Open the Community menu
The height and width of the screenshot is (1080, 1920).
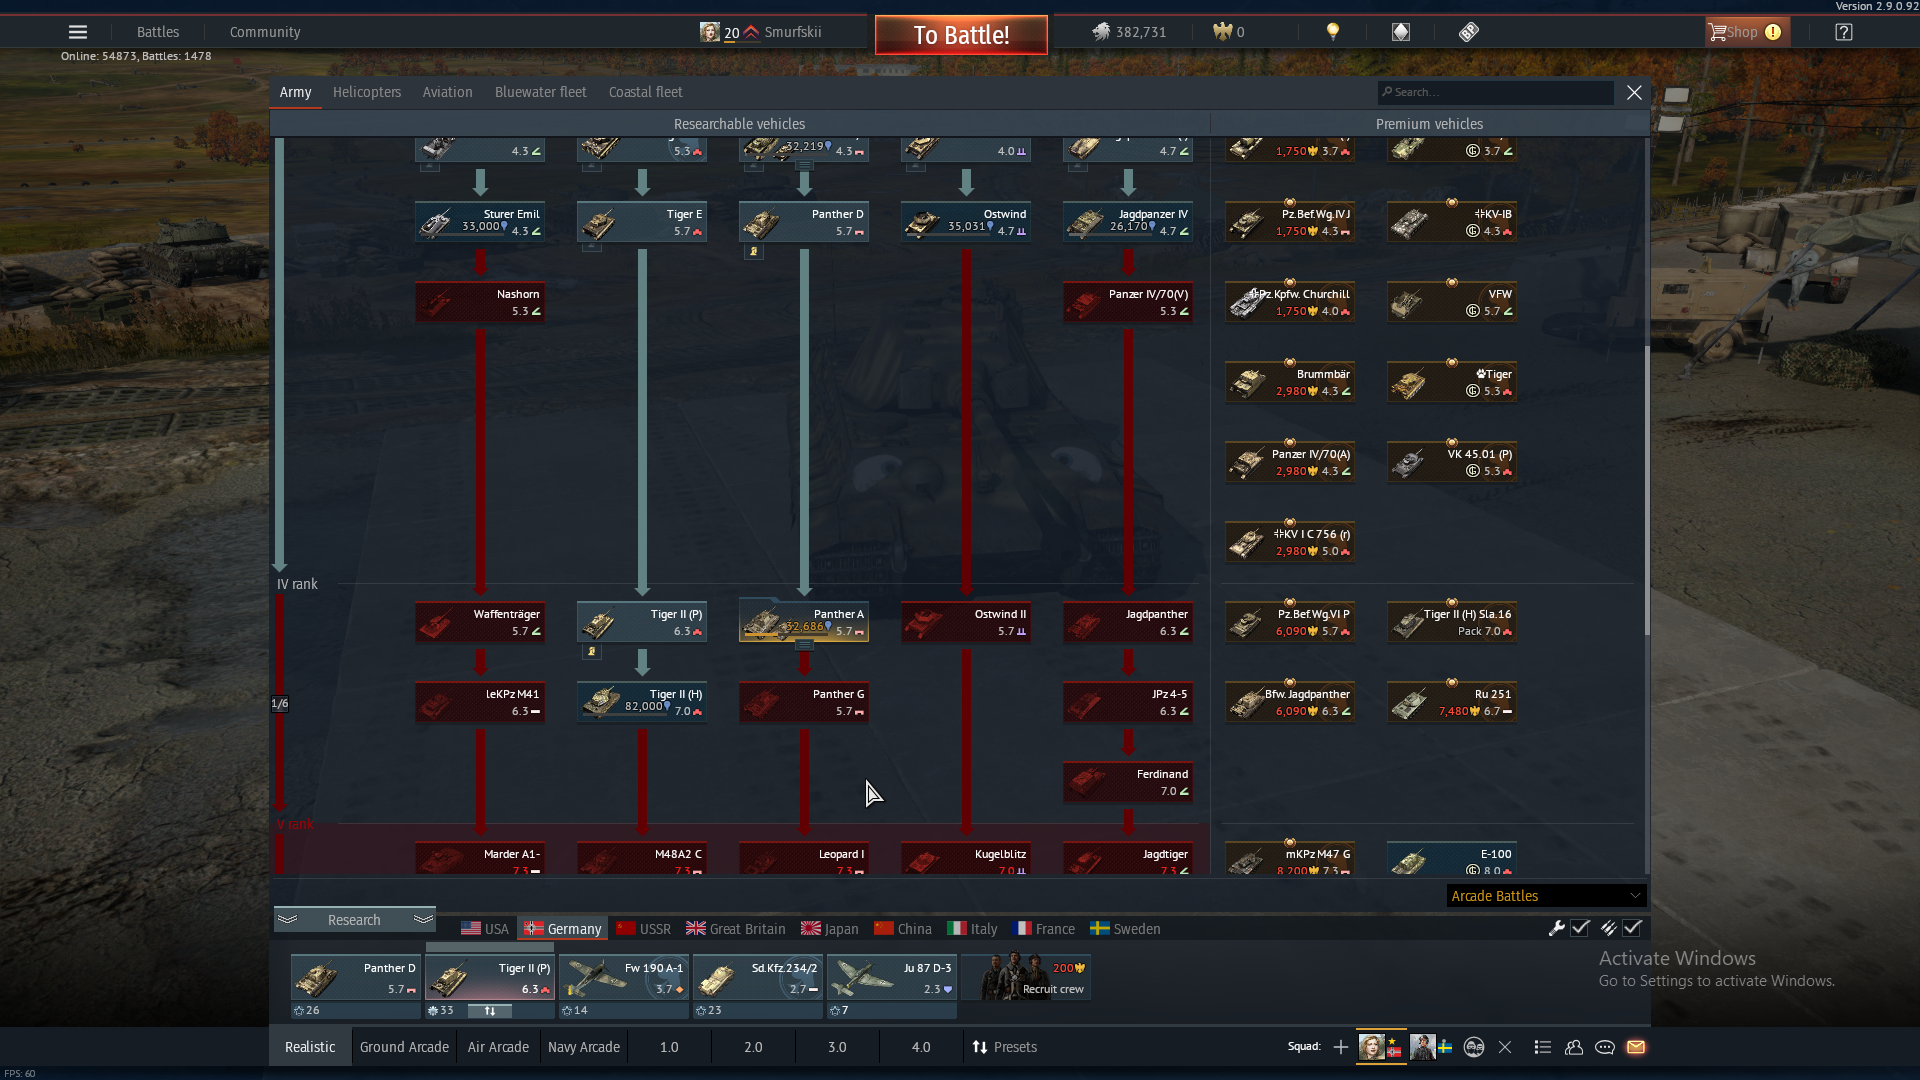tap(265, 32)
